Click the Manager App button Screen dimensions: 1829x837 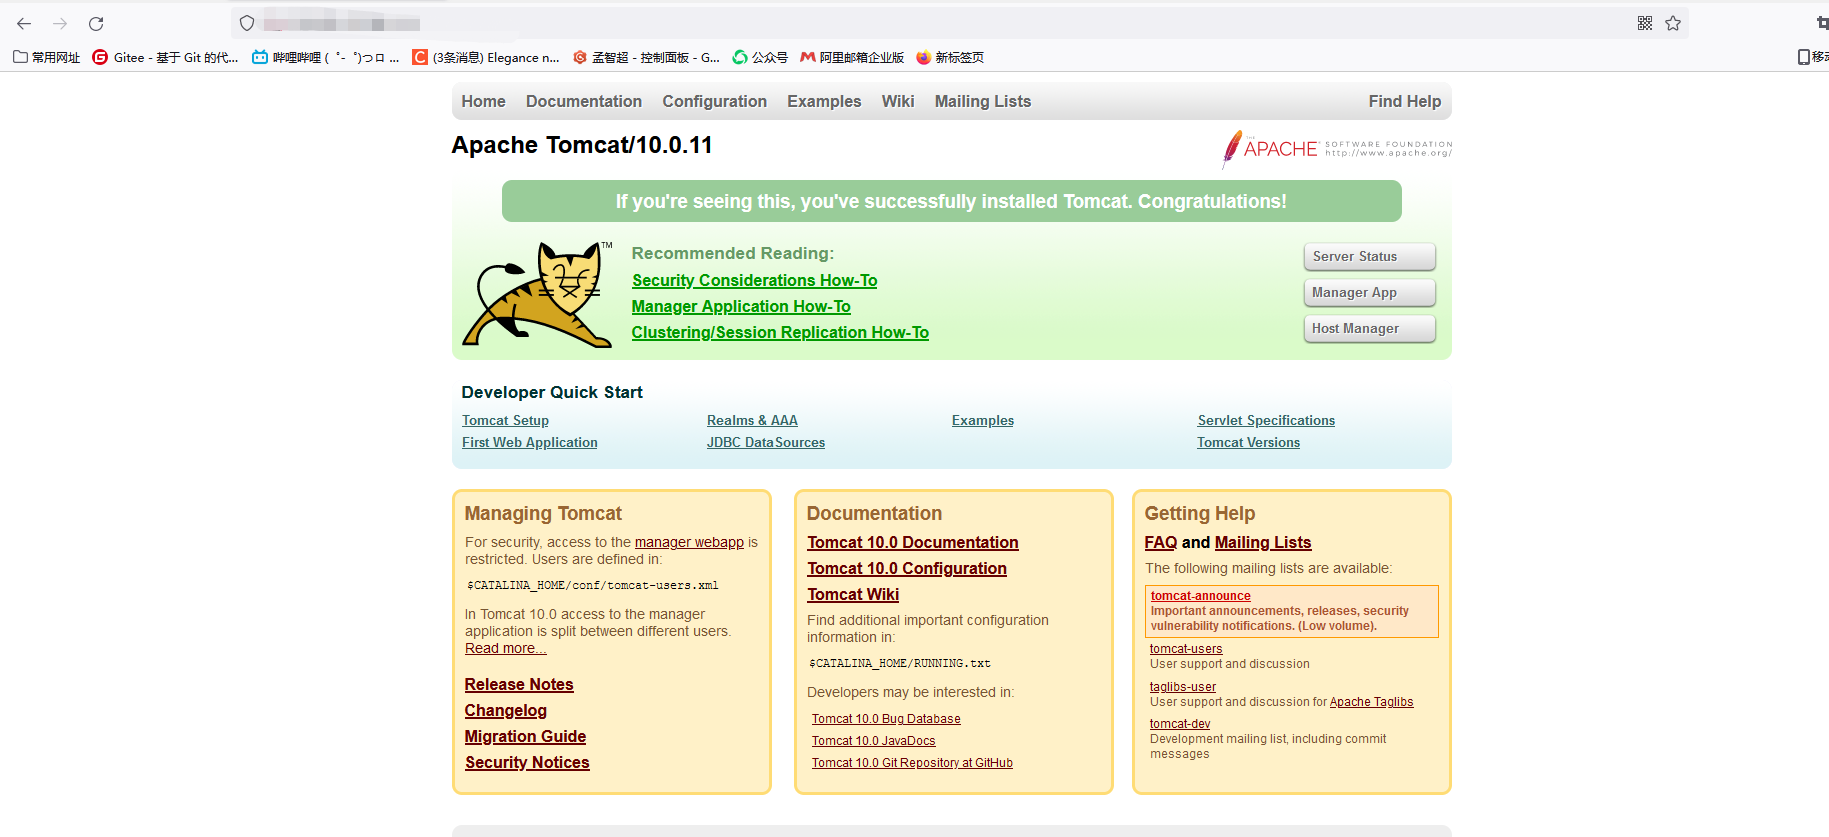click(x=1370, y=293)
